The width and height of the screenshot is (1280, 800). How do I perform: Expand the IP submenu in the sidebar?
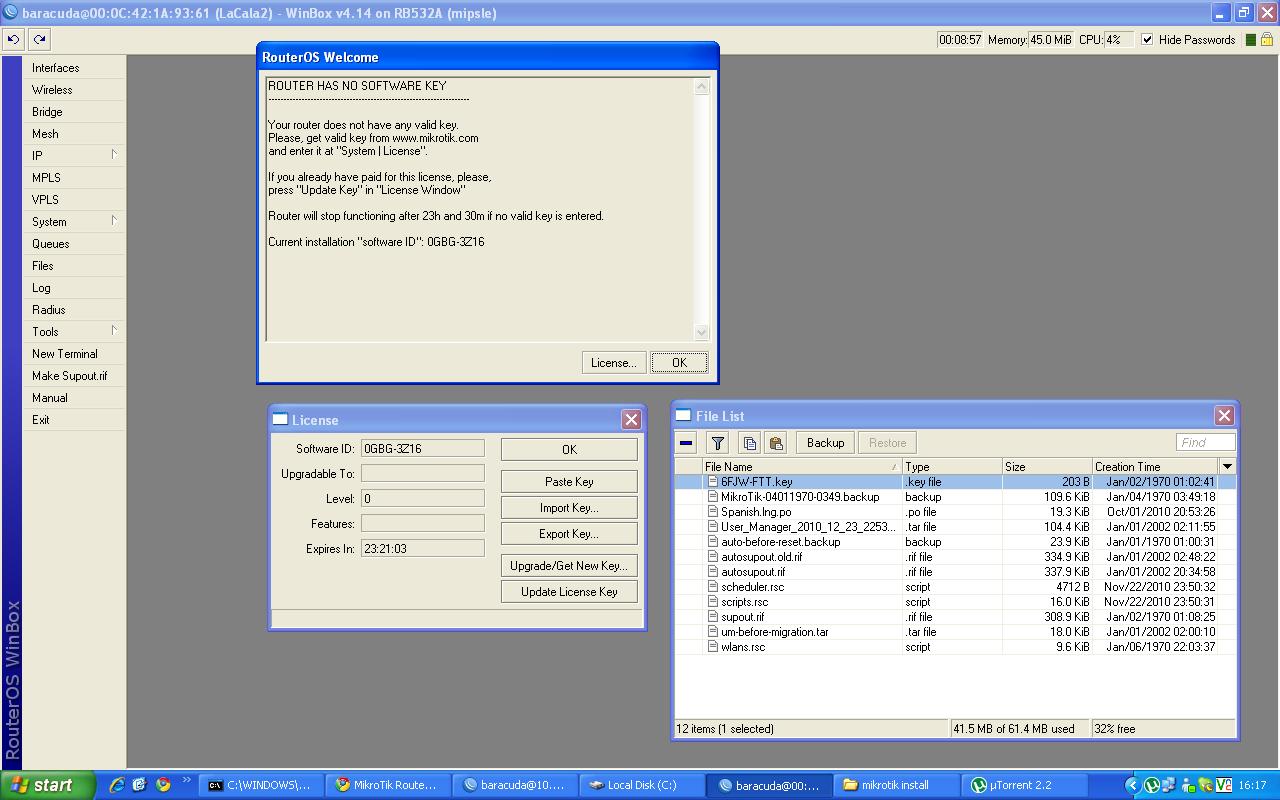(x=74, y=155)
